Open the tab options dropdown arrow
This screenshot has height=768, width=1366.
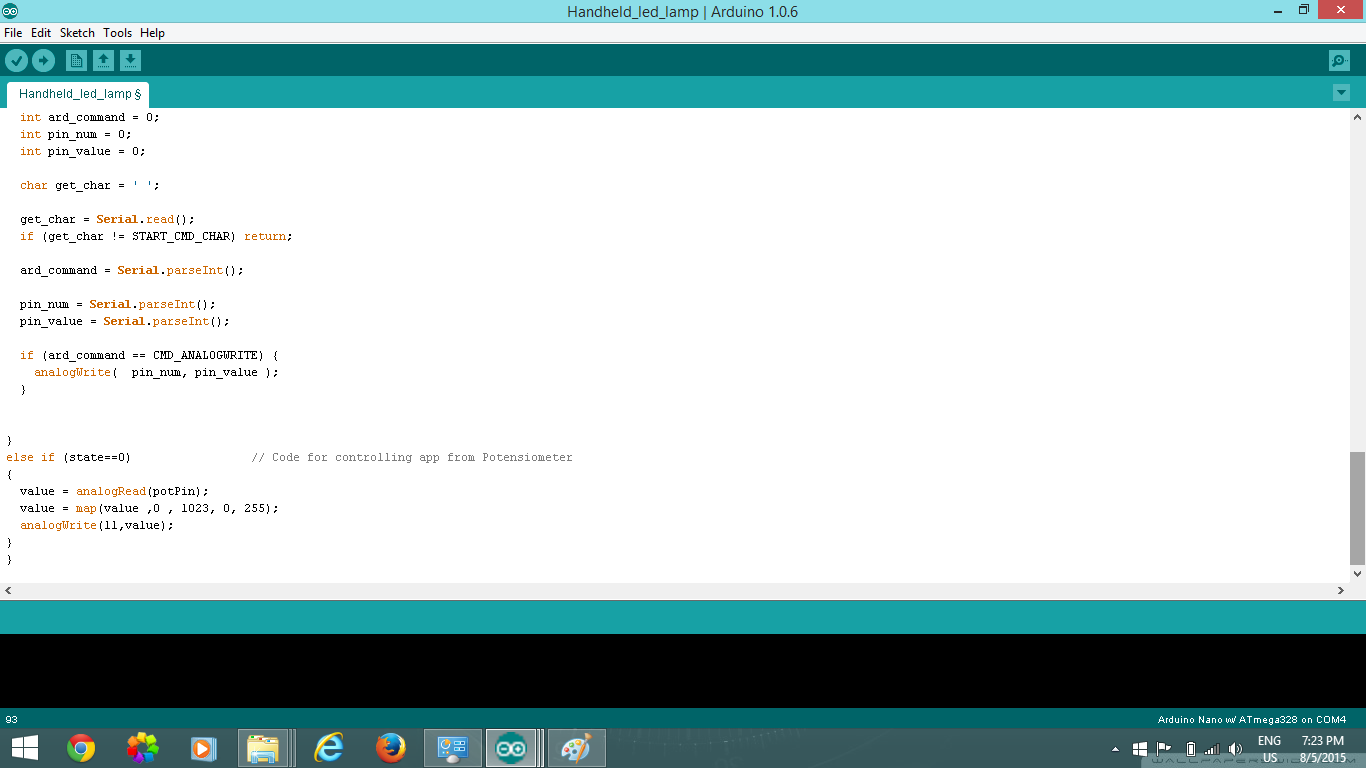tap(1341, 93)
